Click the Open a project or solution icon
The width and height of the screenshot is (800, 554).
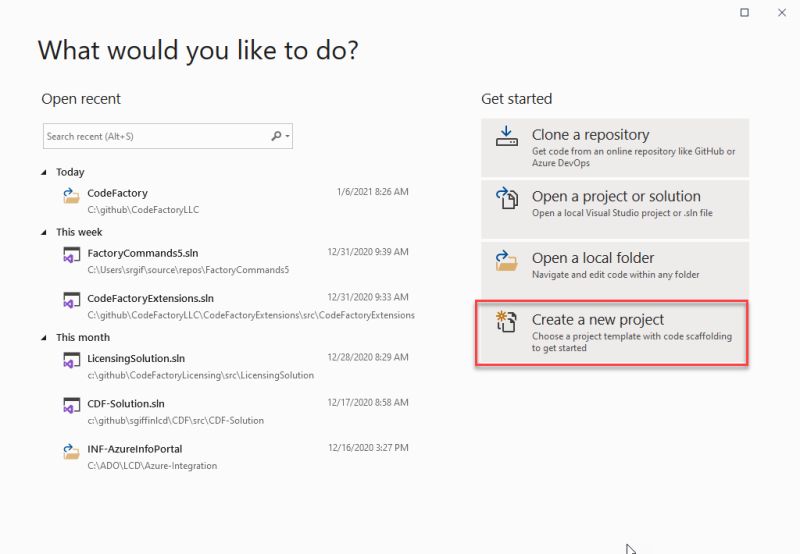pyautogui.click(x=507, y=198)
